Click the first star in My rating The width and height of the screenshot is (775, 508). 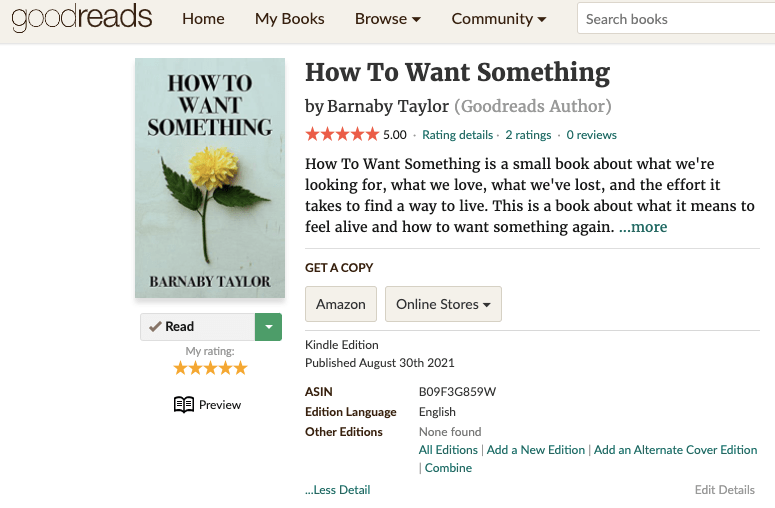181,368
